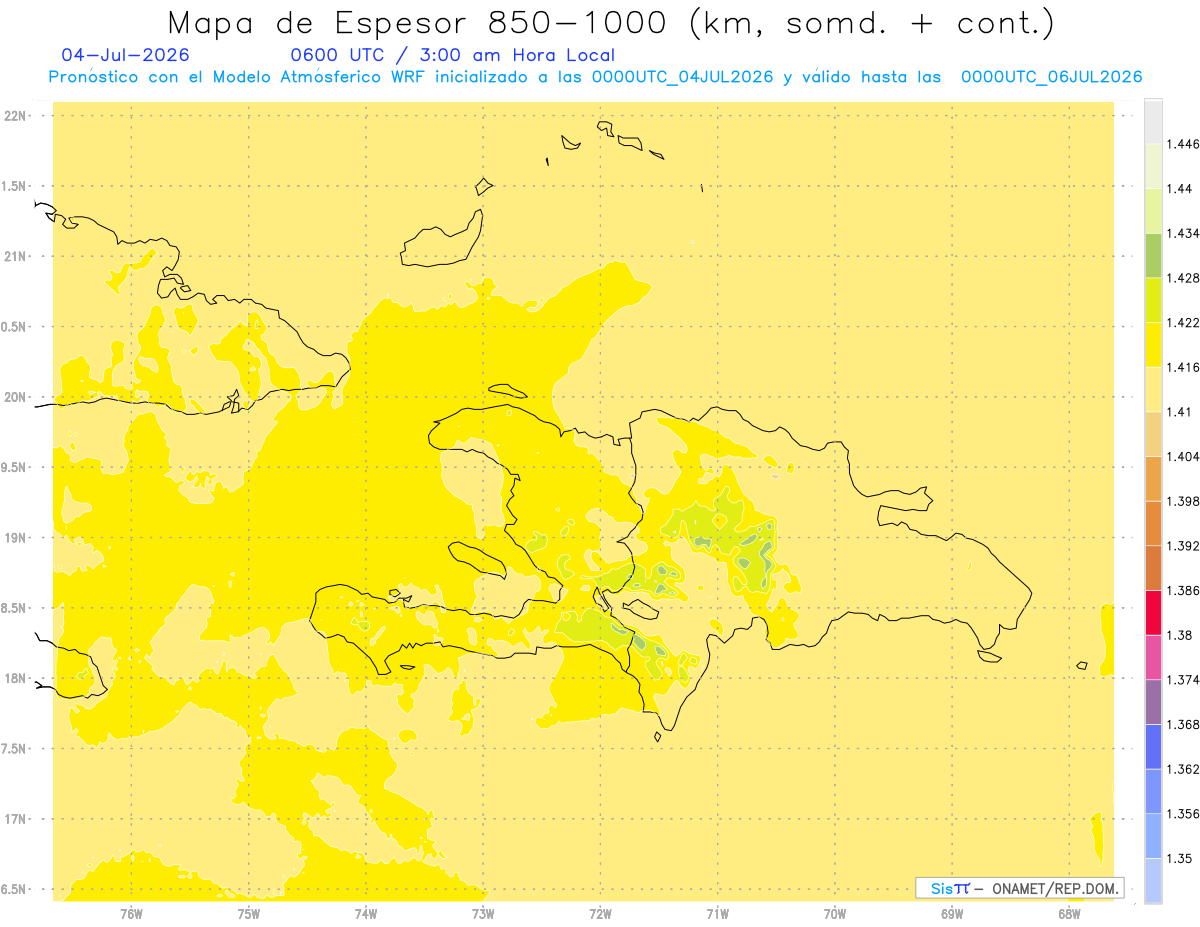Click the legend value 1.434
The width and height of the screenshot is (1200, 927).
click(1182, 233)
